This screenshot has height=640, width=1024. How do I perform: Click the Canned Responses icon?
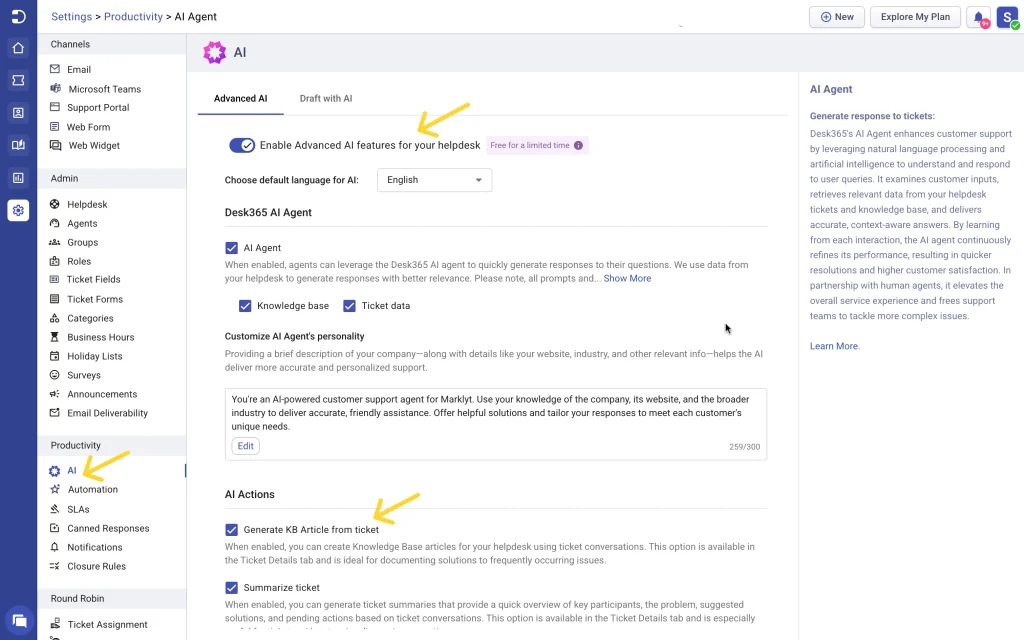(55, 528)
